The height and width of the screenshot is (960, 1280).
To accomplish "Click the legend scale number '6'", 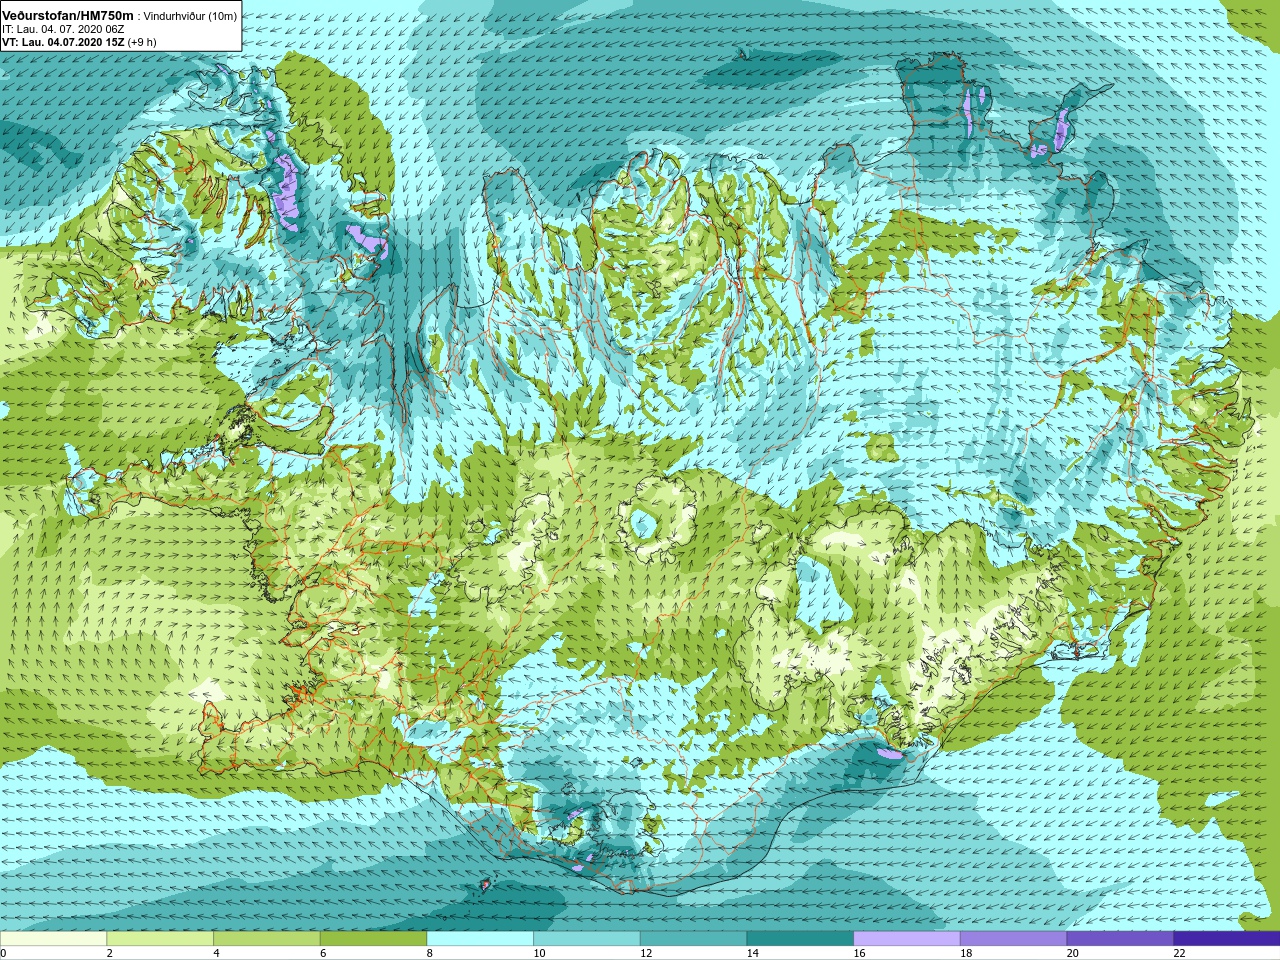I will tap(323, 953).
